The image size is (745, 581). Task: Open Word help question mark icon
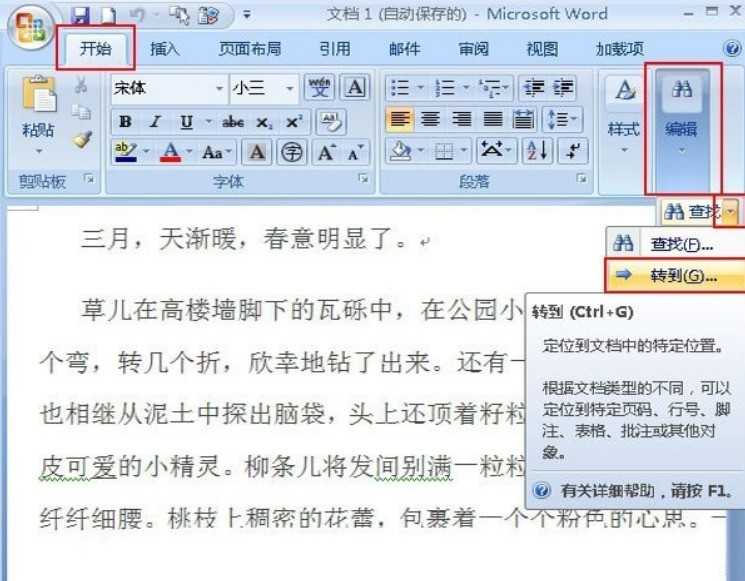click(x=732, y=48)
